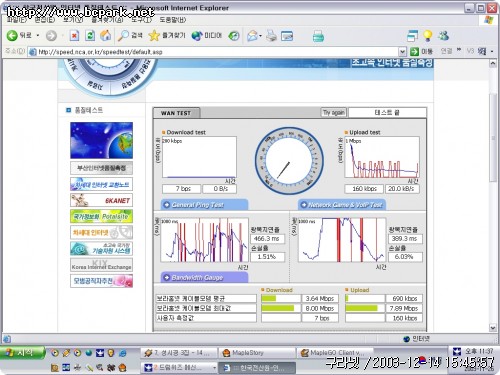
Task: Click the 1.51% loss rate value
Action: tap(267, 257)
